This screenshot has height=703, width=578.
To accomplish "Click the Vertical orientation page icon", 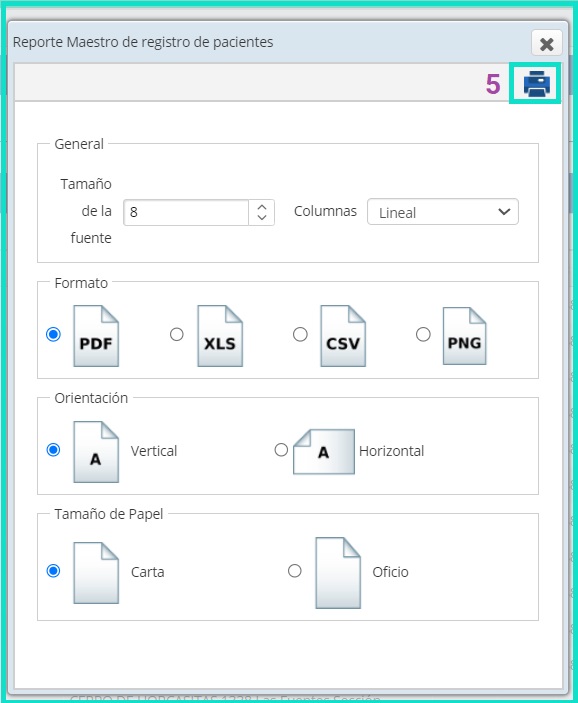I will [x=96, y=452].
